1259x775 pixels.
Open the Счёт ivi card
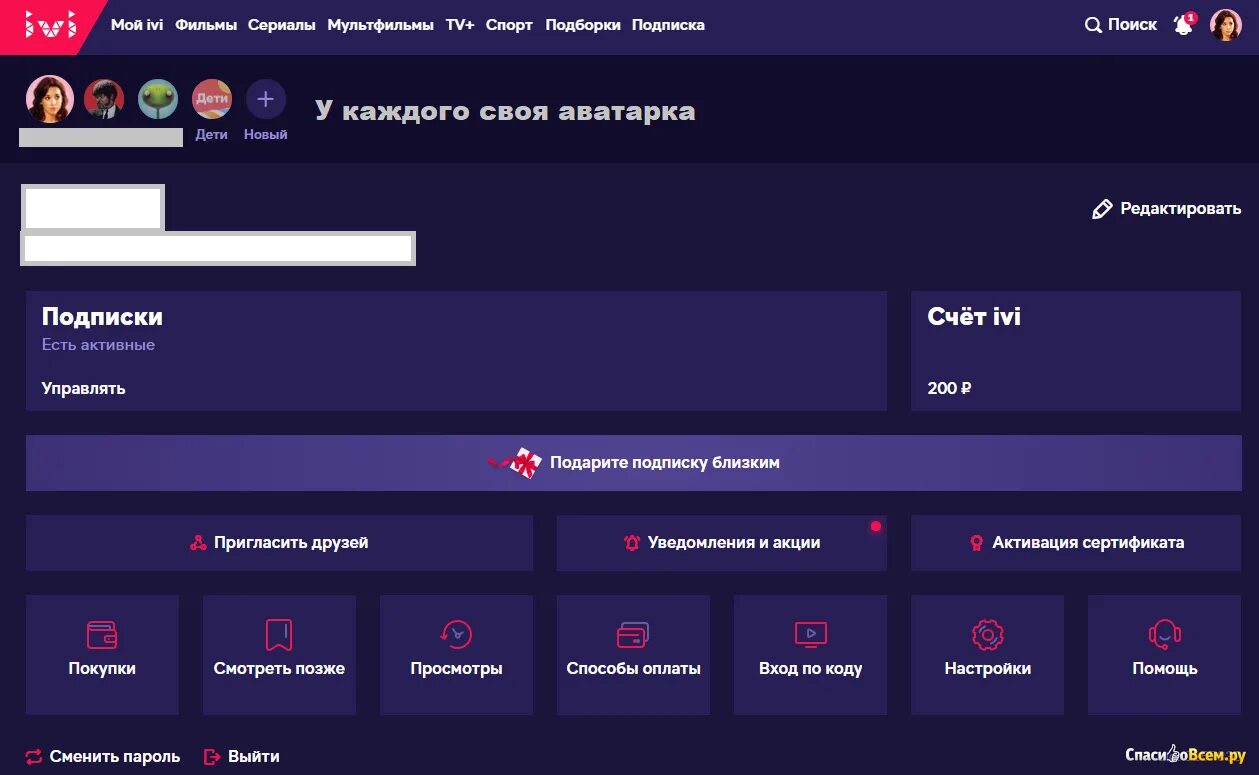(1076, 351)
